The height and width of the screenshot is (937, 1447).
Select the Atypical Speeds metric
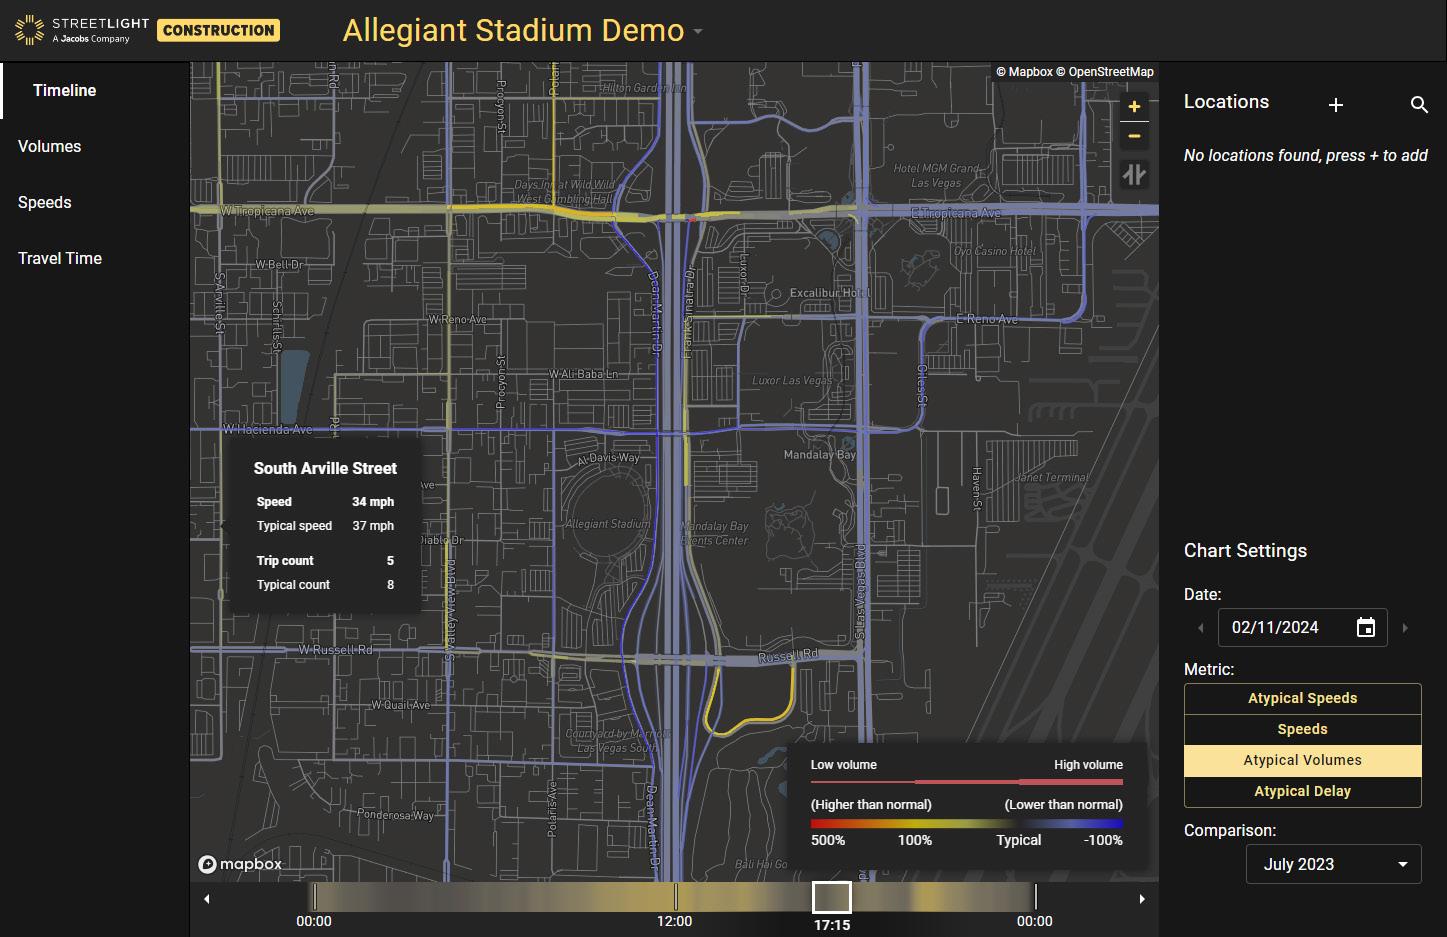click(1302, 699)
